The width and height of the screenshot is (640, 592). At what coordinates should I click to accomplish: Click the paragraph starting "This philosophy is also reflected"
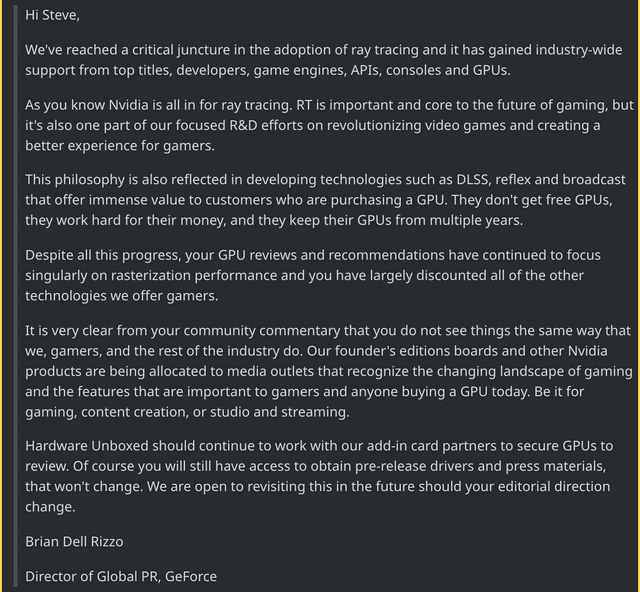[x=325, y=200]
